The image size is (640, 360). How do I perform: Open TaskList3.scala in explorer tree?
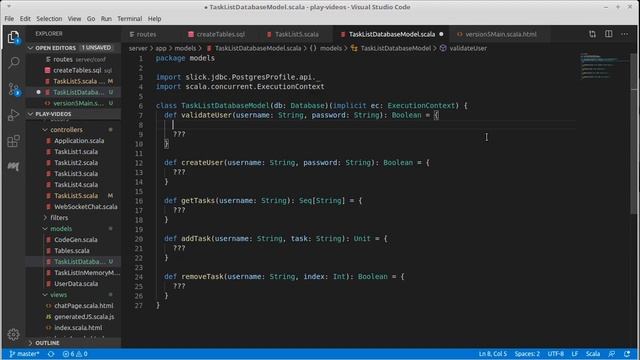point(76,174)
